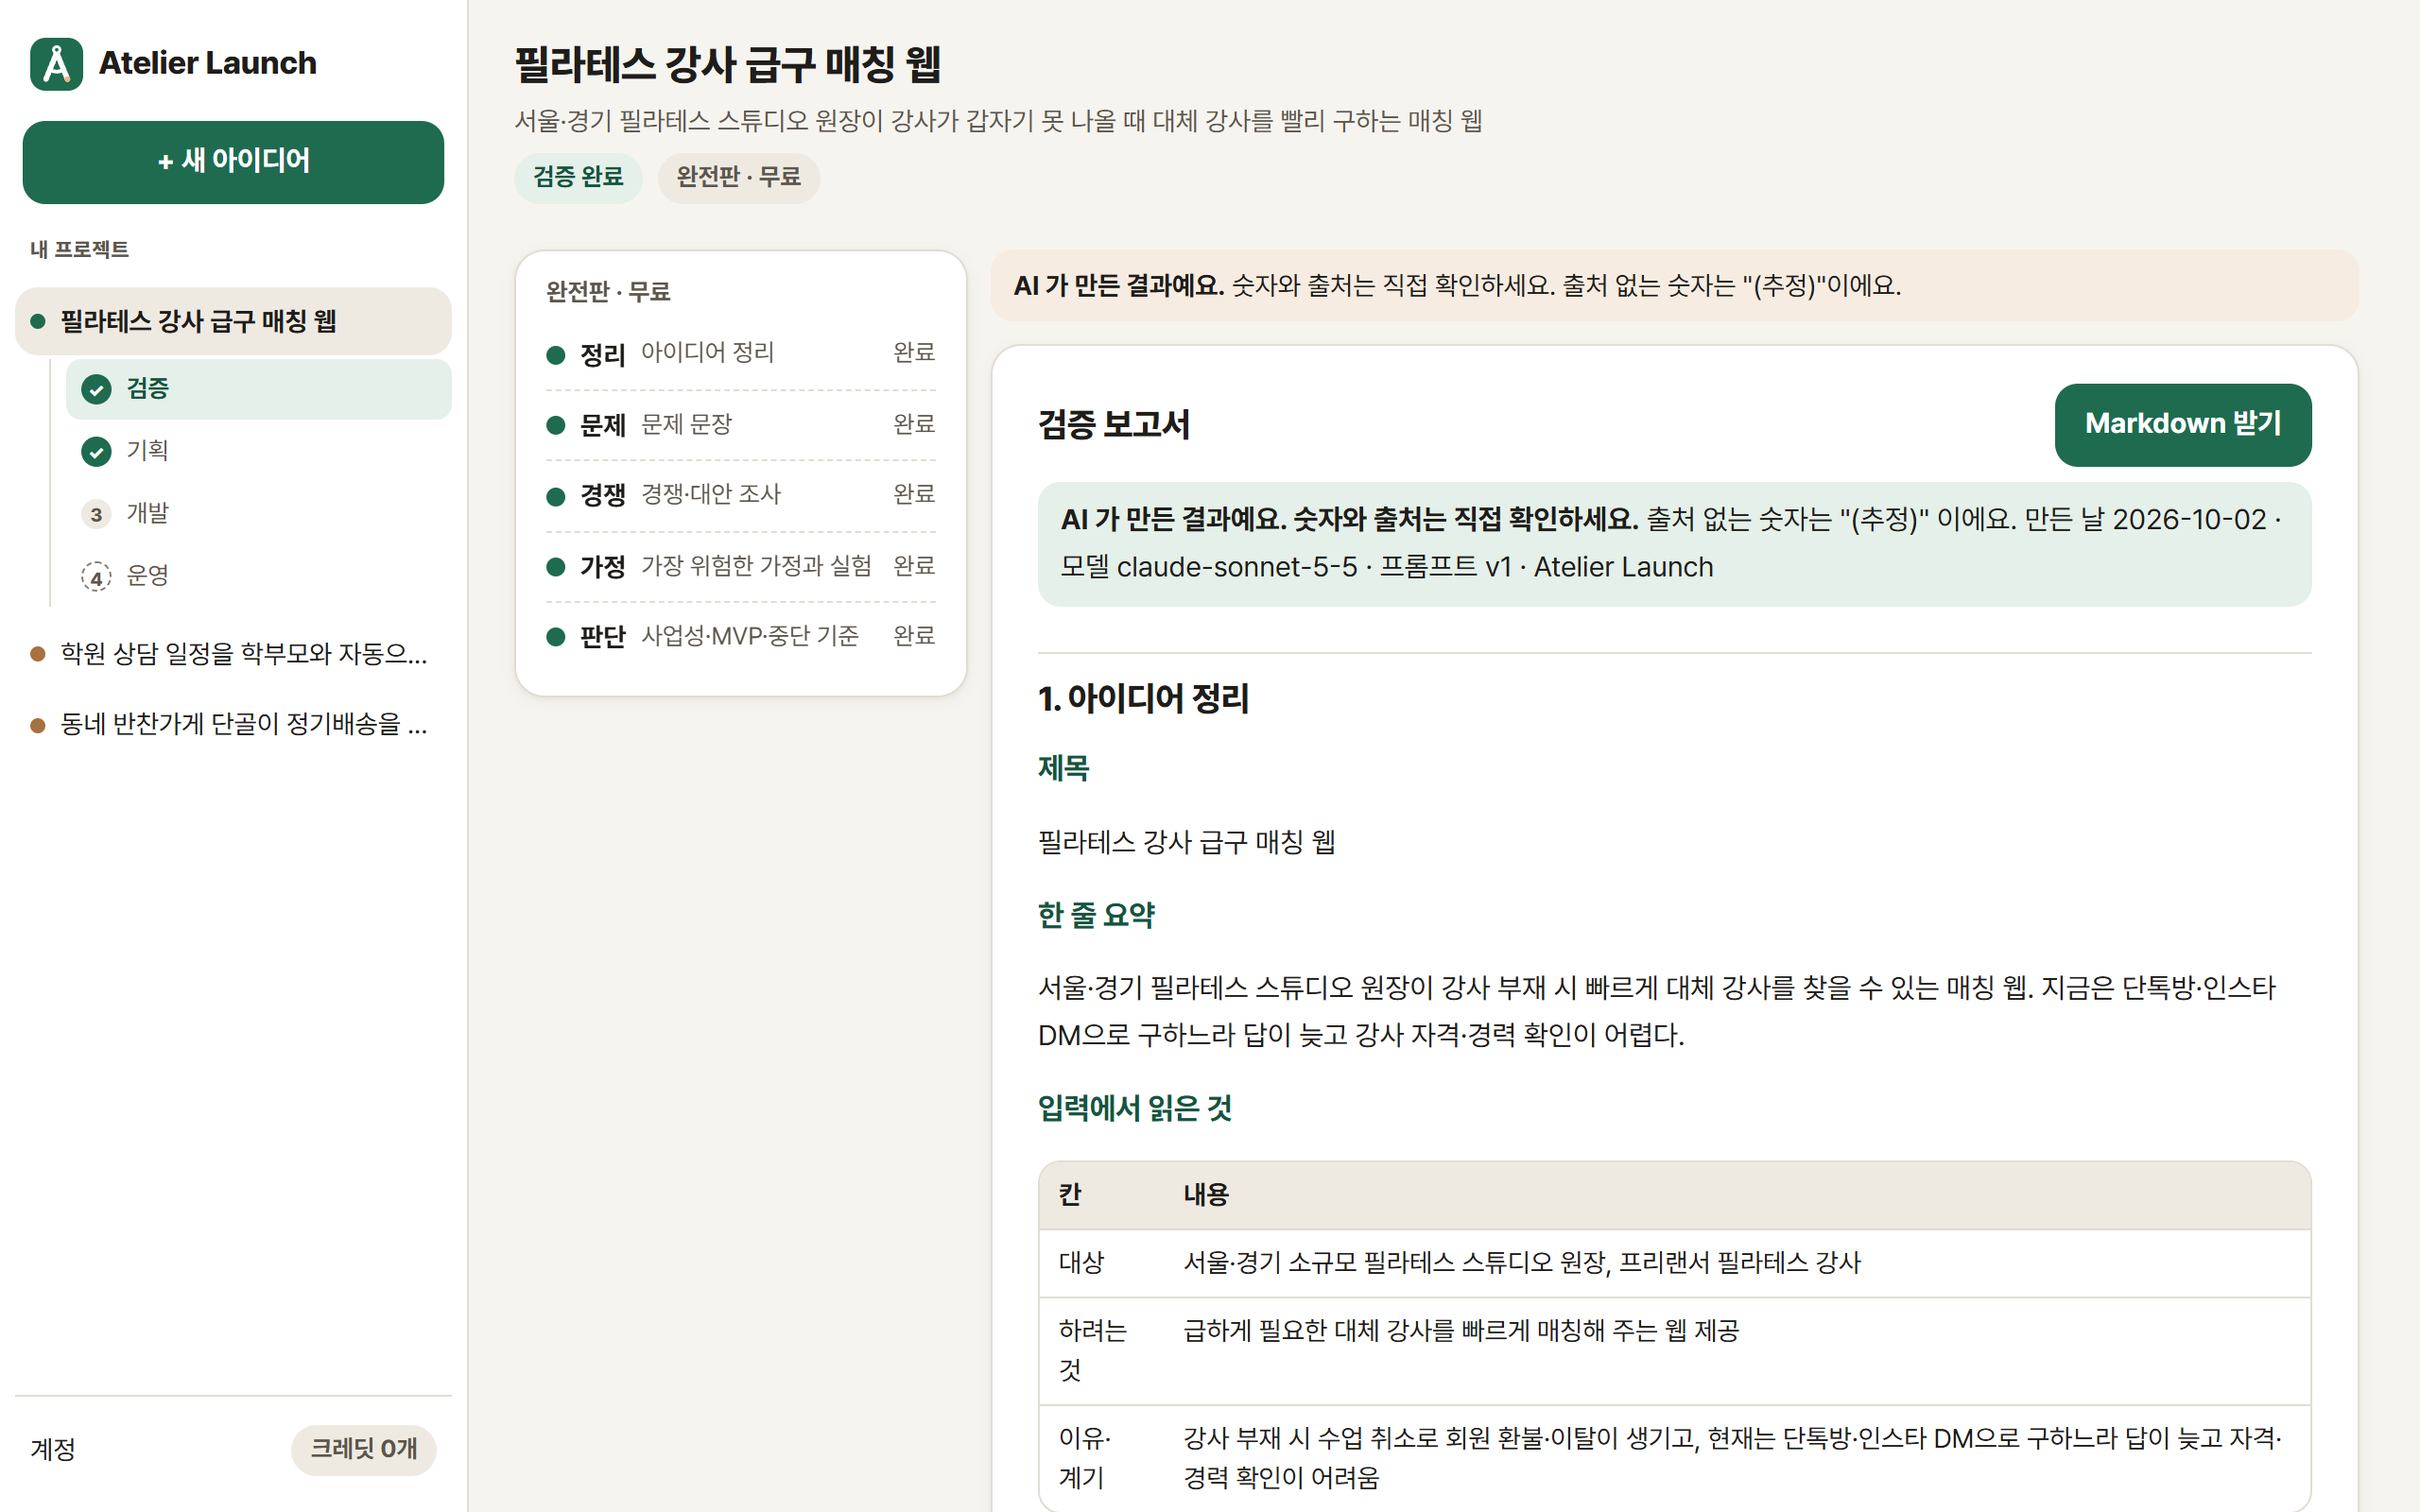Click the green dot in the 경쟁 row
Image resolution: width=2420 pixels, height=1512 pixels.
point(556,496)
